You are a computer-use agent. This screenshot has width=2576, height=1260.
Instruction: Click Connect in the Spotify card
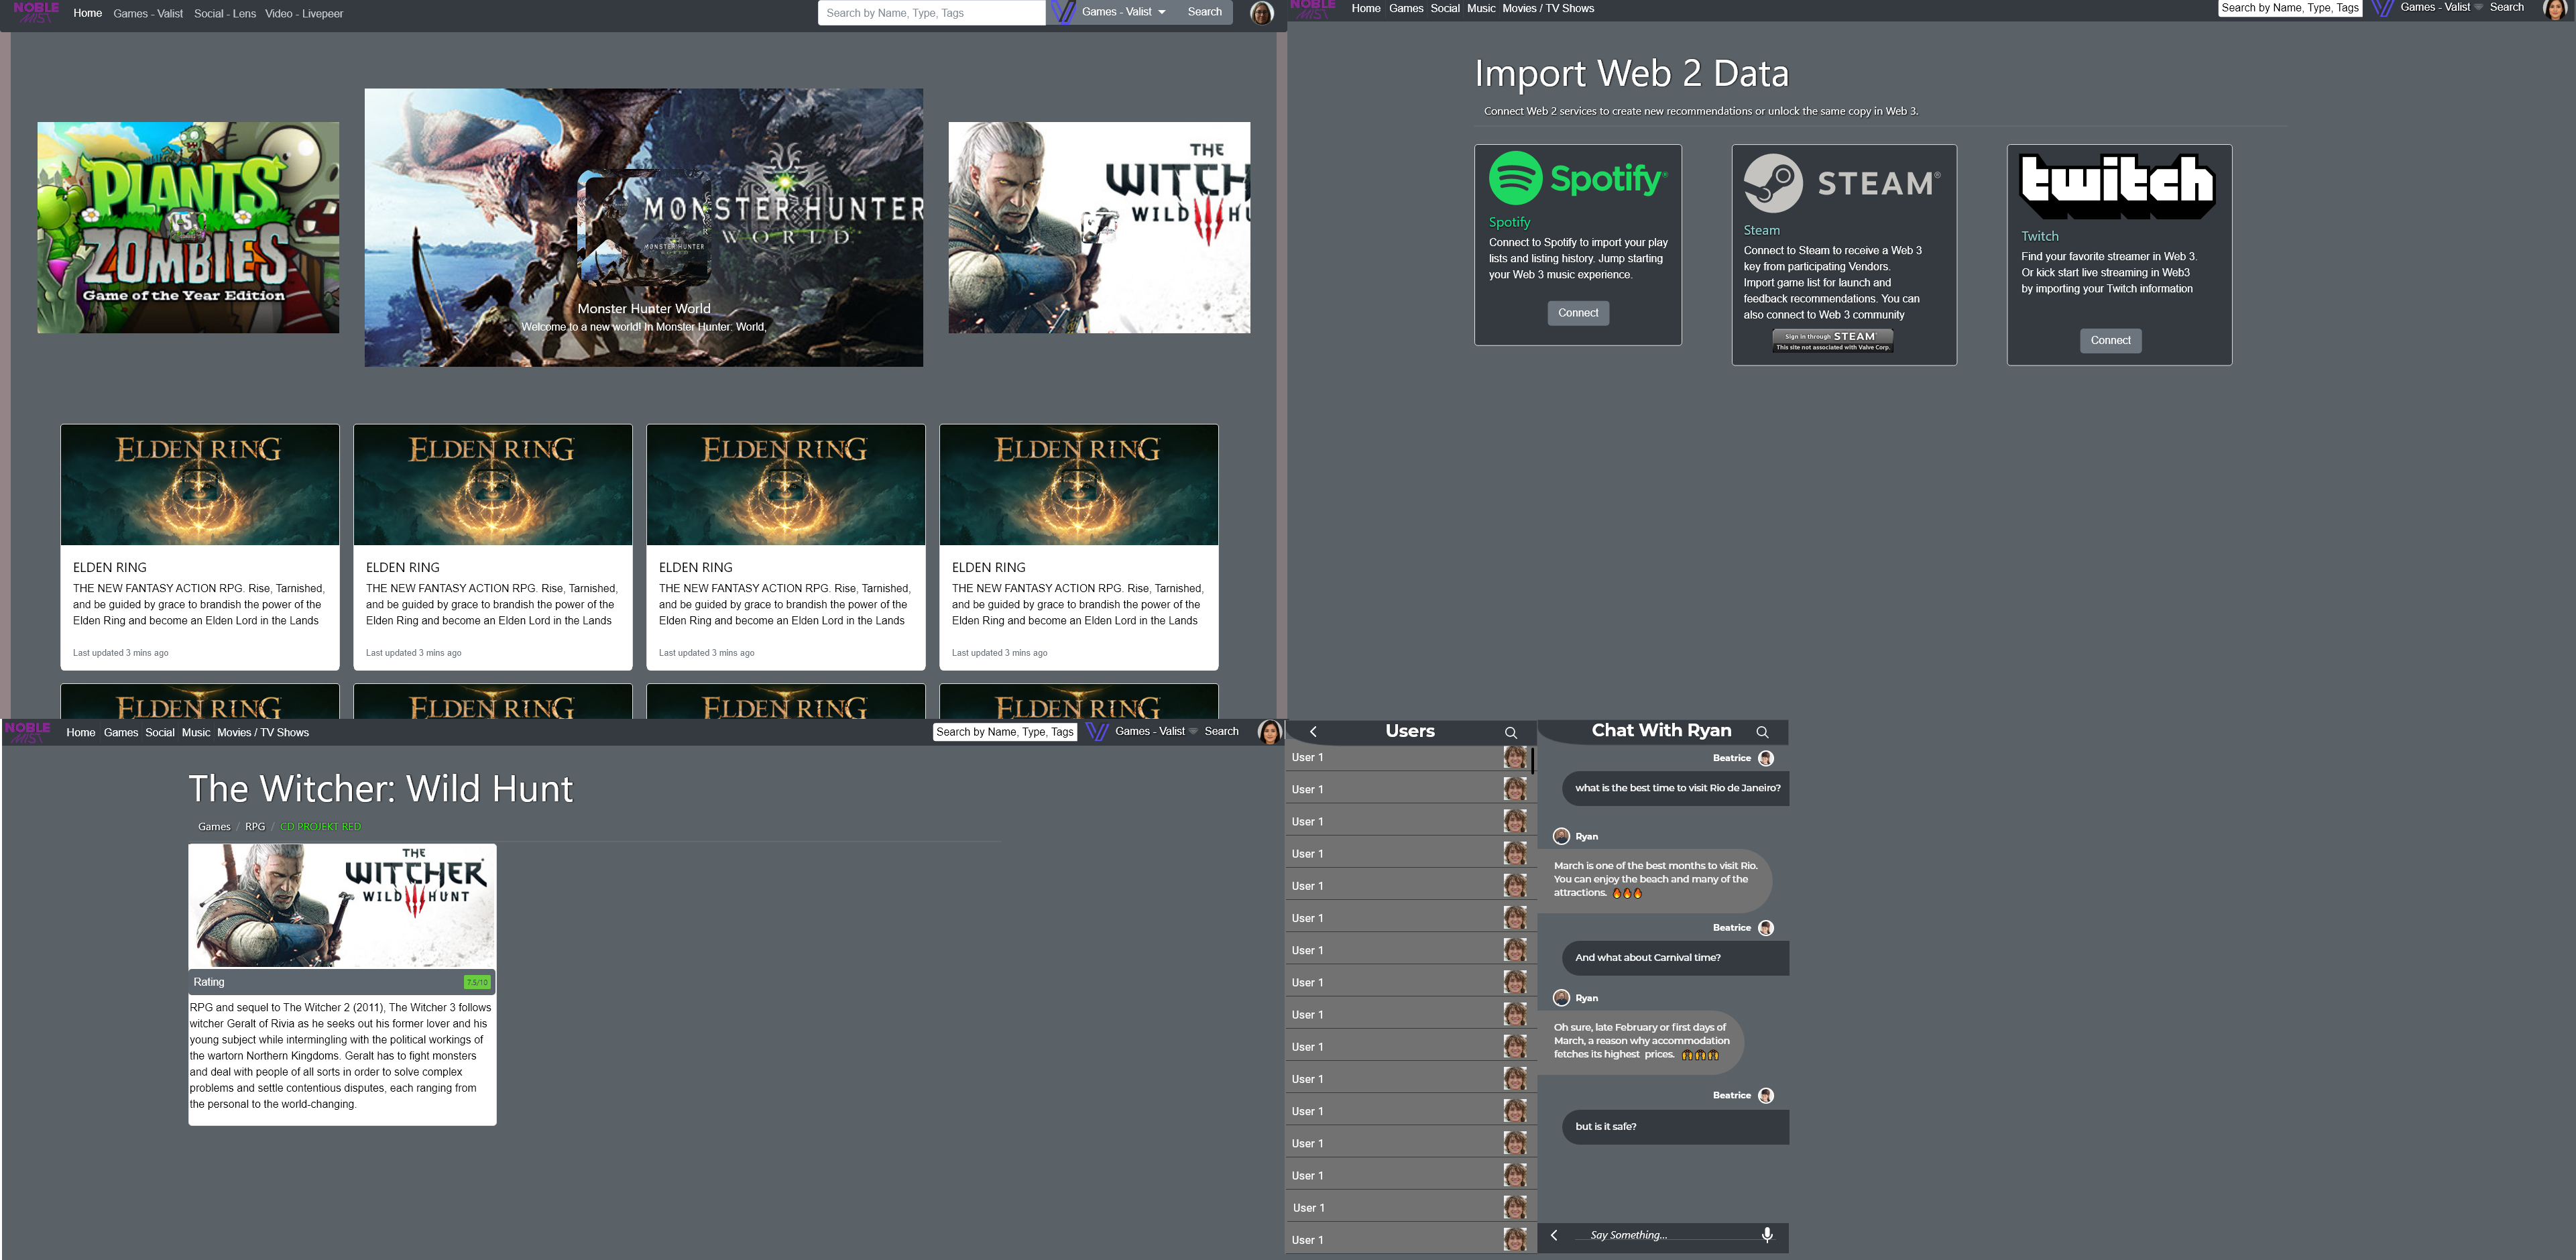pos(1578,313)
